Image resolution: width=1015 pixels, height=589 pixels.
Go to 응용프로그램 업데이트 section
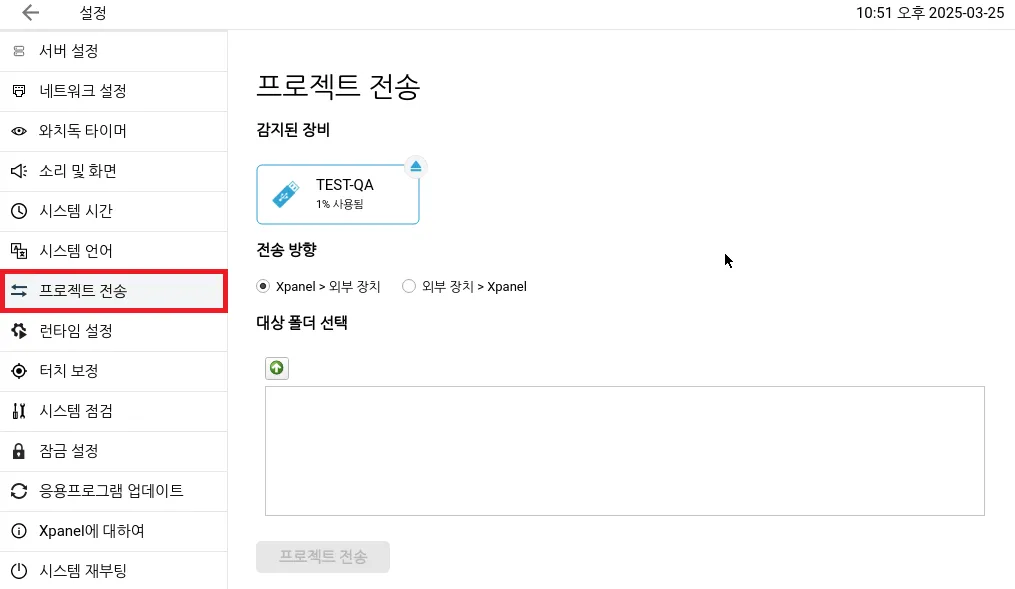[110, 491]
